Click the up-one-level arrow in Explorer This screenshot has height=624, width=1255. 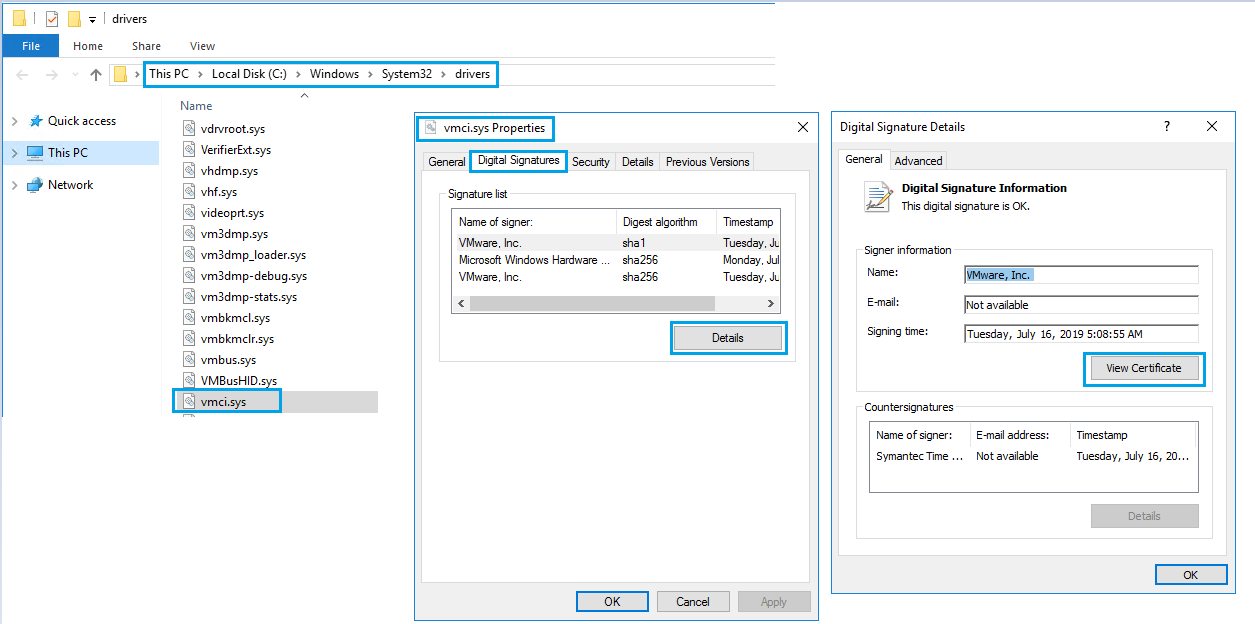coord(95,74)
